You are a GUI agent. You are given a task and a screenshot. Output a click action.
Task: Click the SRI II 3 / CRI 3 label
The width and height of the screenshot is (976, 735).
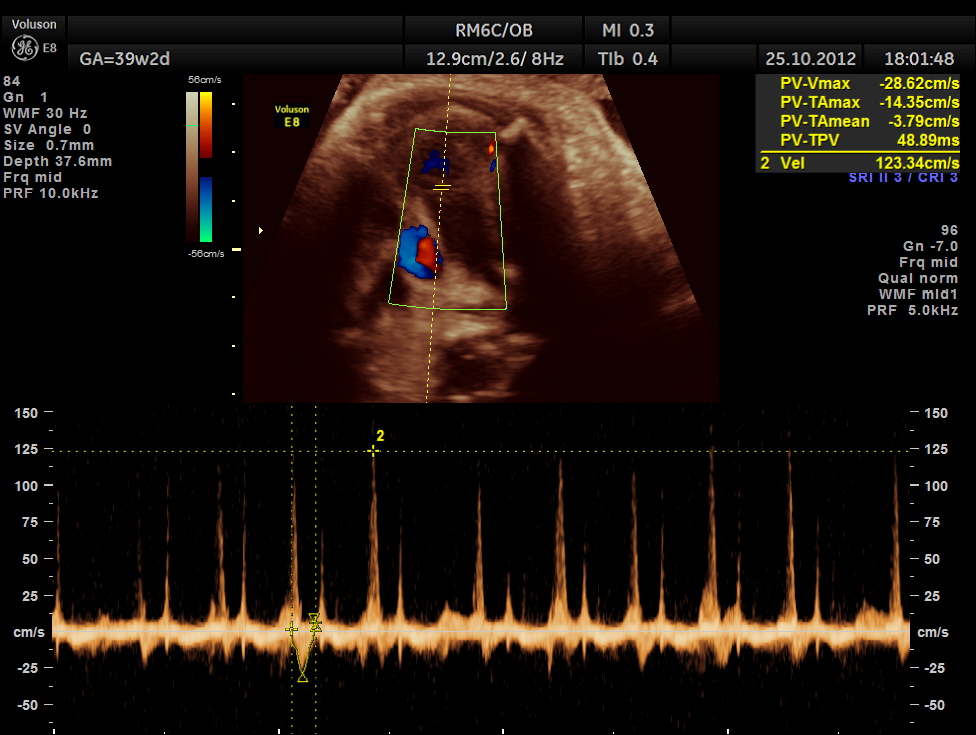point(902,178)
